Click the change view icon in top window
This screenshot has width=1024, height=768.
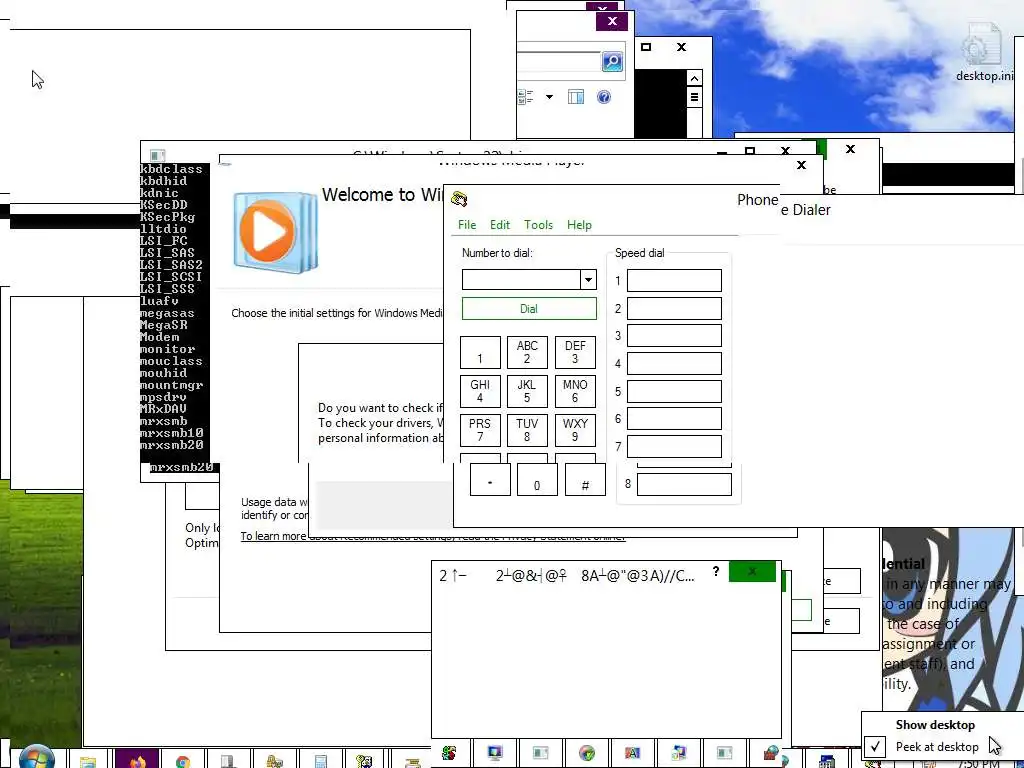(526, 97)
